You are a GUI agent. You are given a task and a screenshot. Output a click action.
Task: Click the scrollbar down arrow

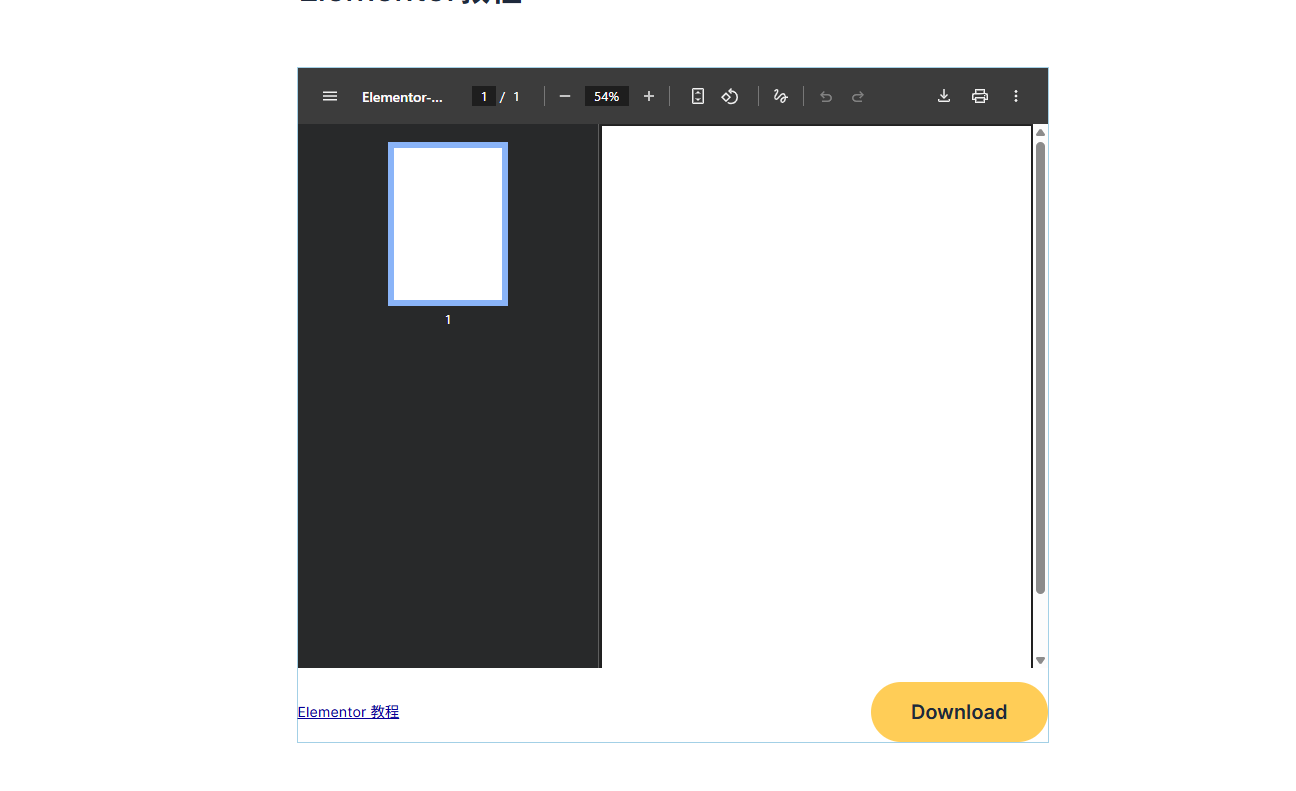point(1040,660)
